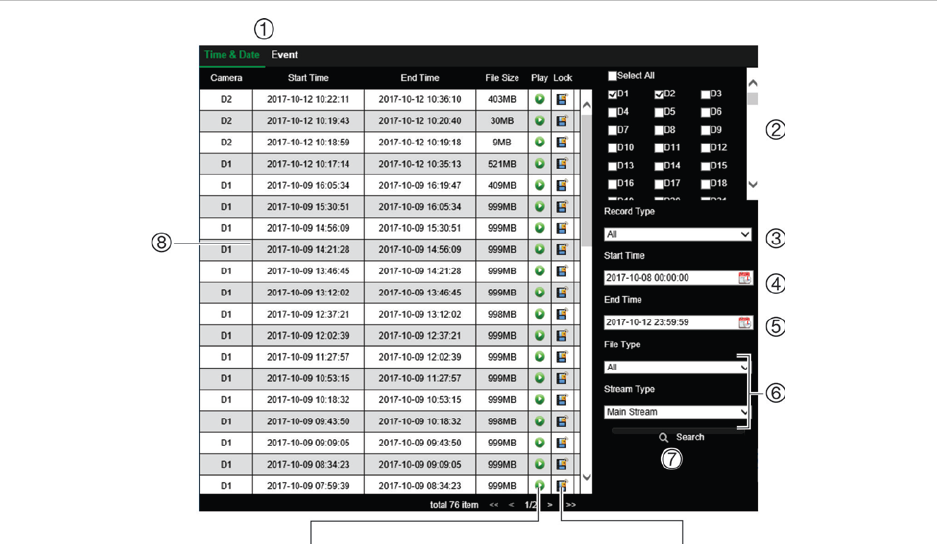The width and height of the screenshot is (937, 544).
Task: Click results list scroll-down arrow
Action: coord(586,477)
